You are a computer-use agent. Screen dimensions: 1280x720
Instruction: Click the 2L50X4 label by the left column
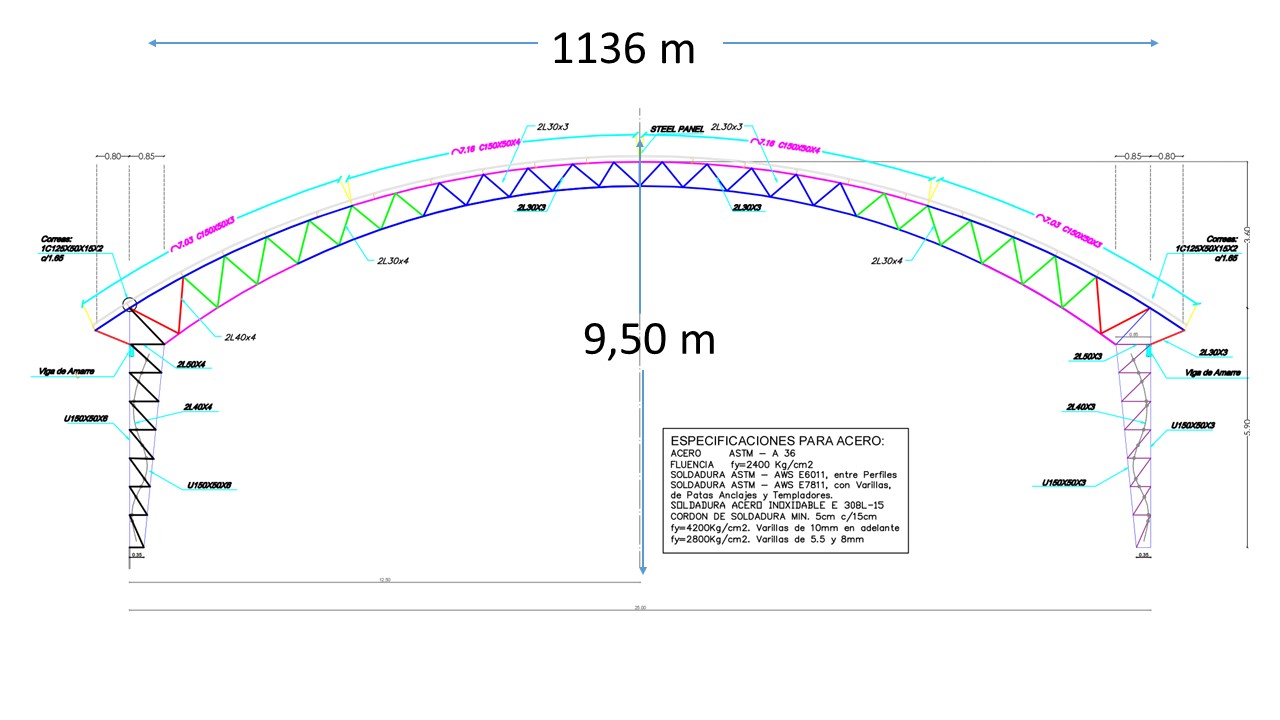pyautogui.click(x=191, y=363)
